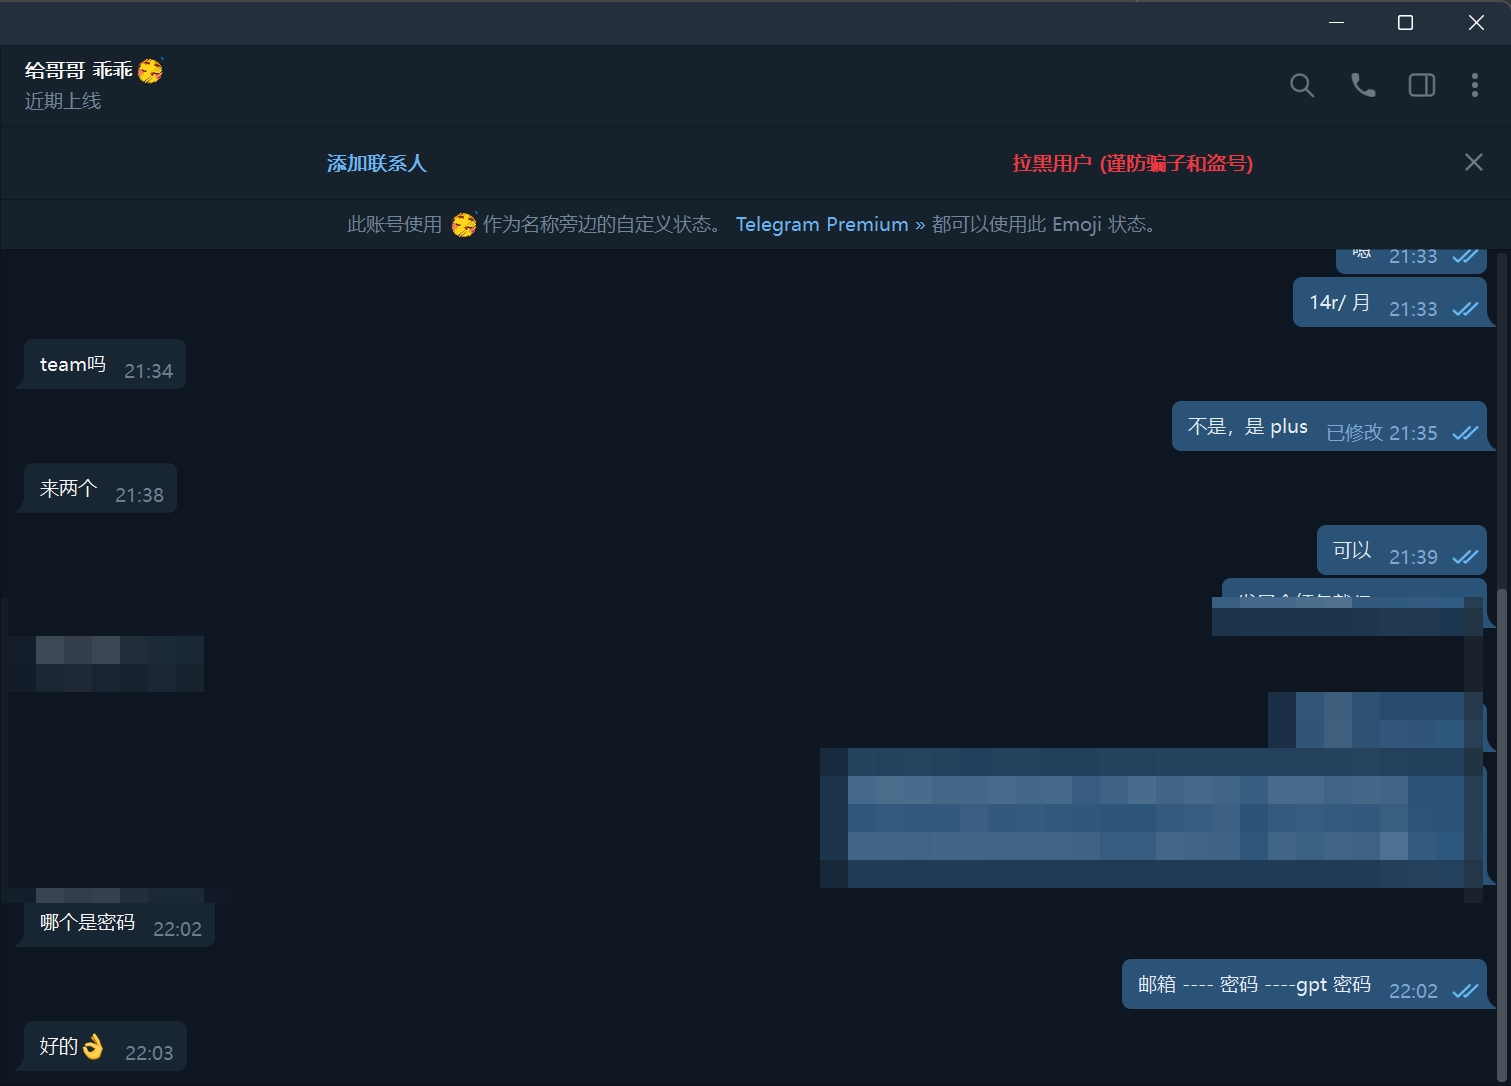
Task: Toggle the right info sidebar panel
Action: (x=1421, y=86)
